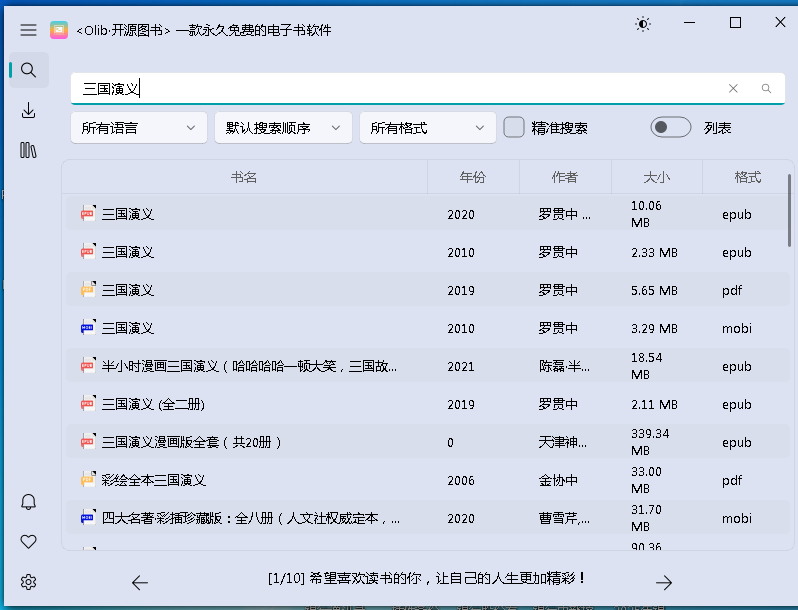
Task: Click author 陈磊·半... cell
Action: tap(564, 366)
